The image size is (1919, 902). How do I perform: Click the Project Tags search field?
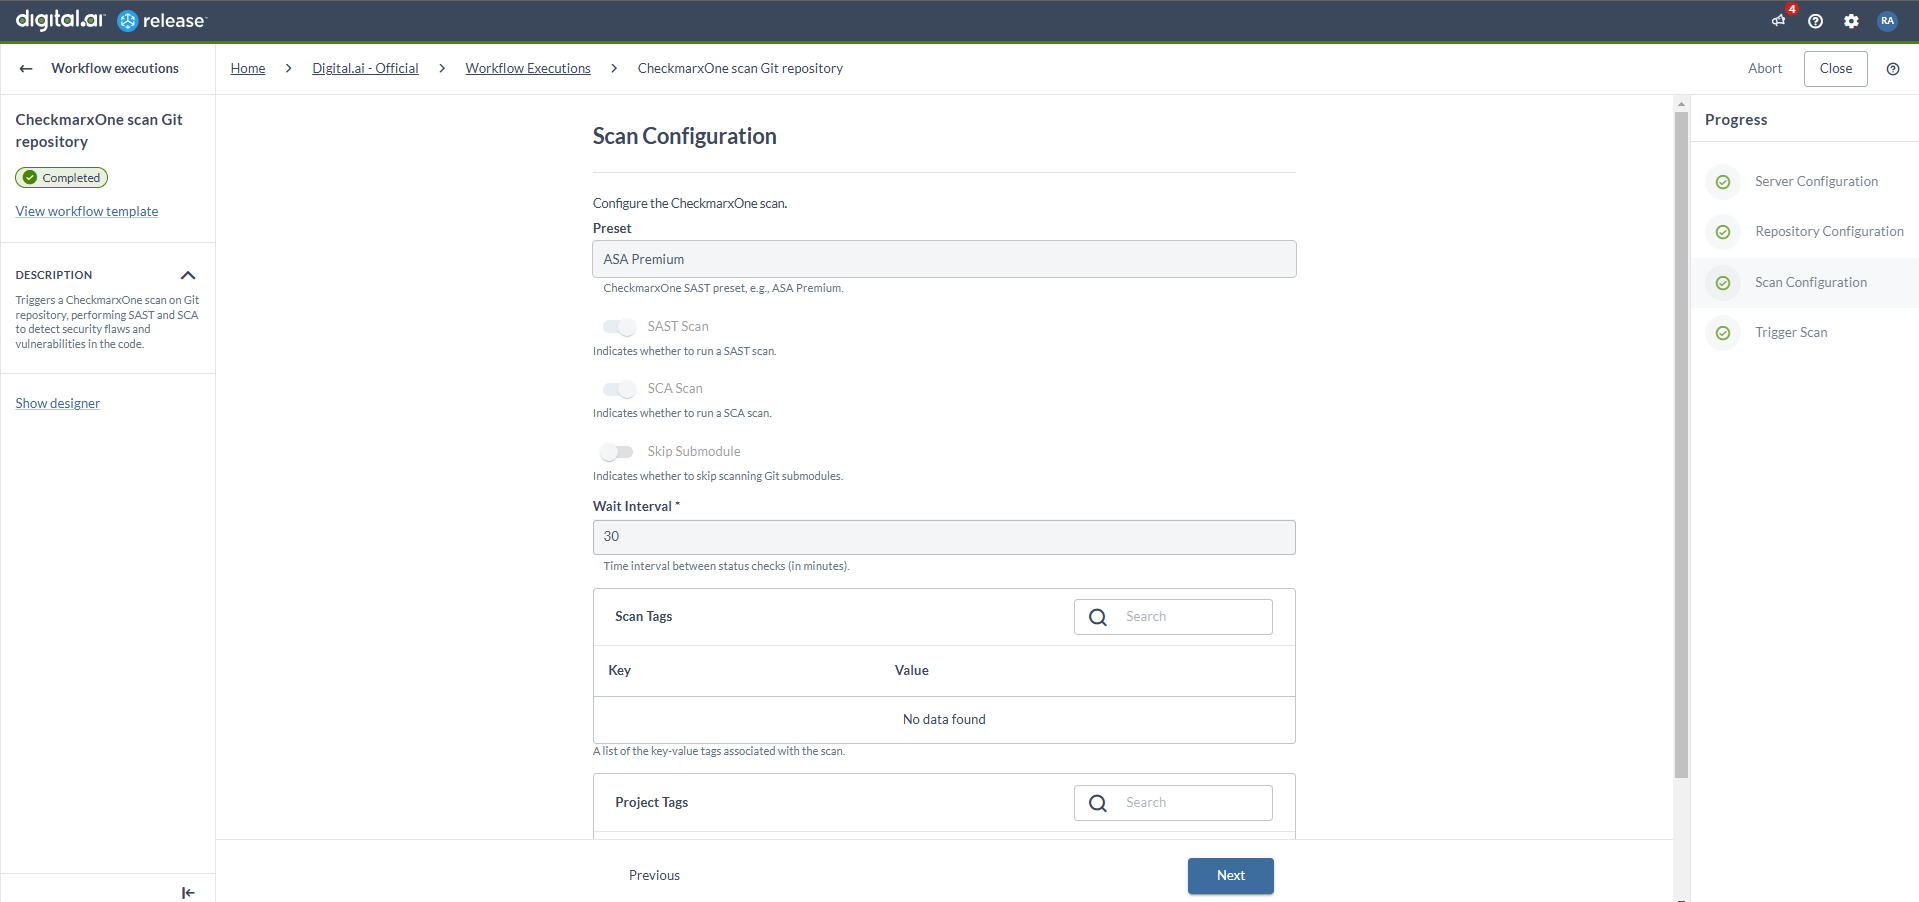point(1173,803)
